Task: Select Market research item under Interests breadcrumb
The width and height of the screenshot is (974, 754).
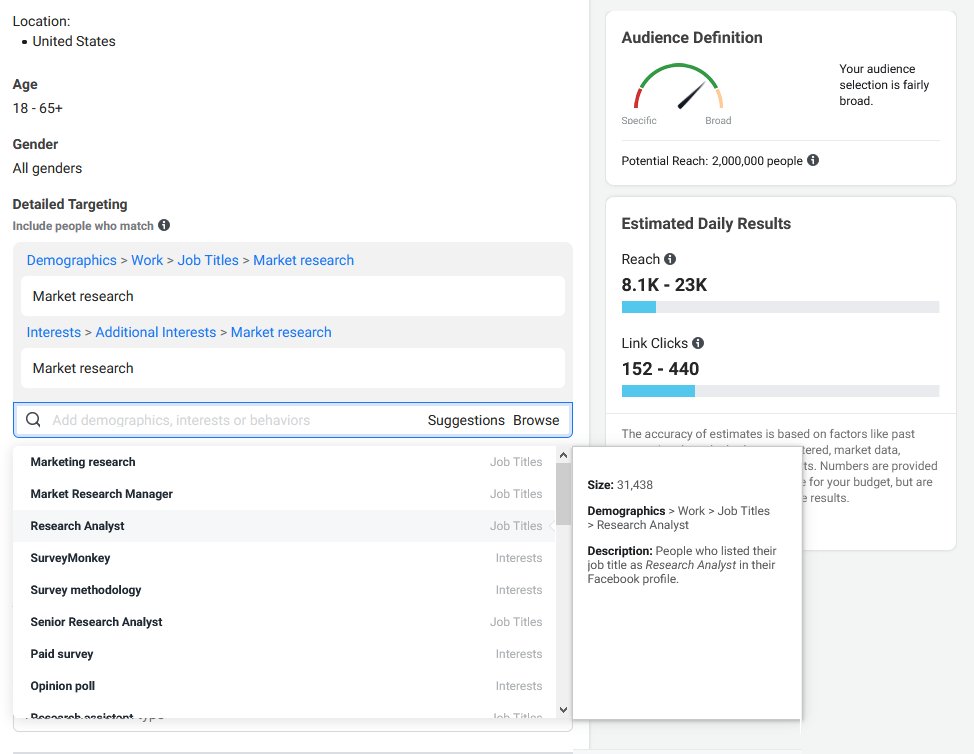Action: tap(293, 368)
